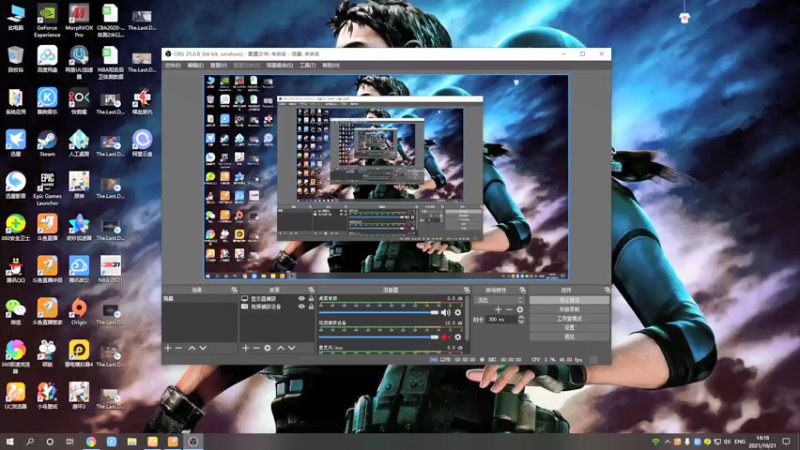Open the Tools (T) menu in OBS
This screenshot has height=450, width=800.
coord(308,65)
